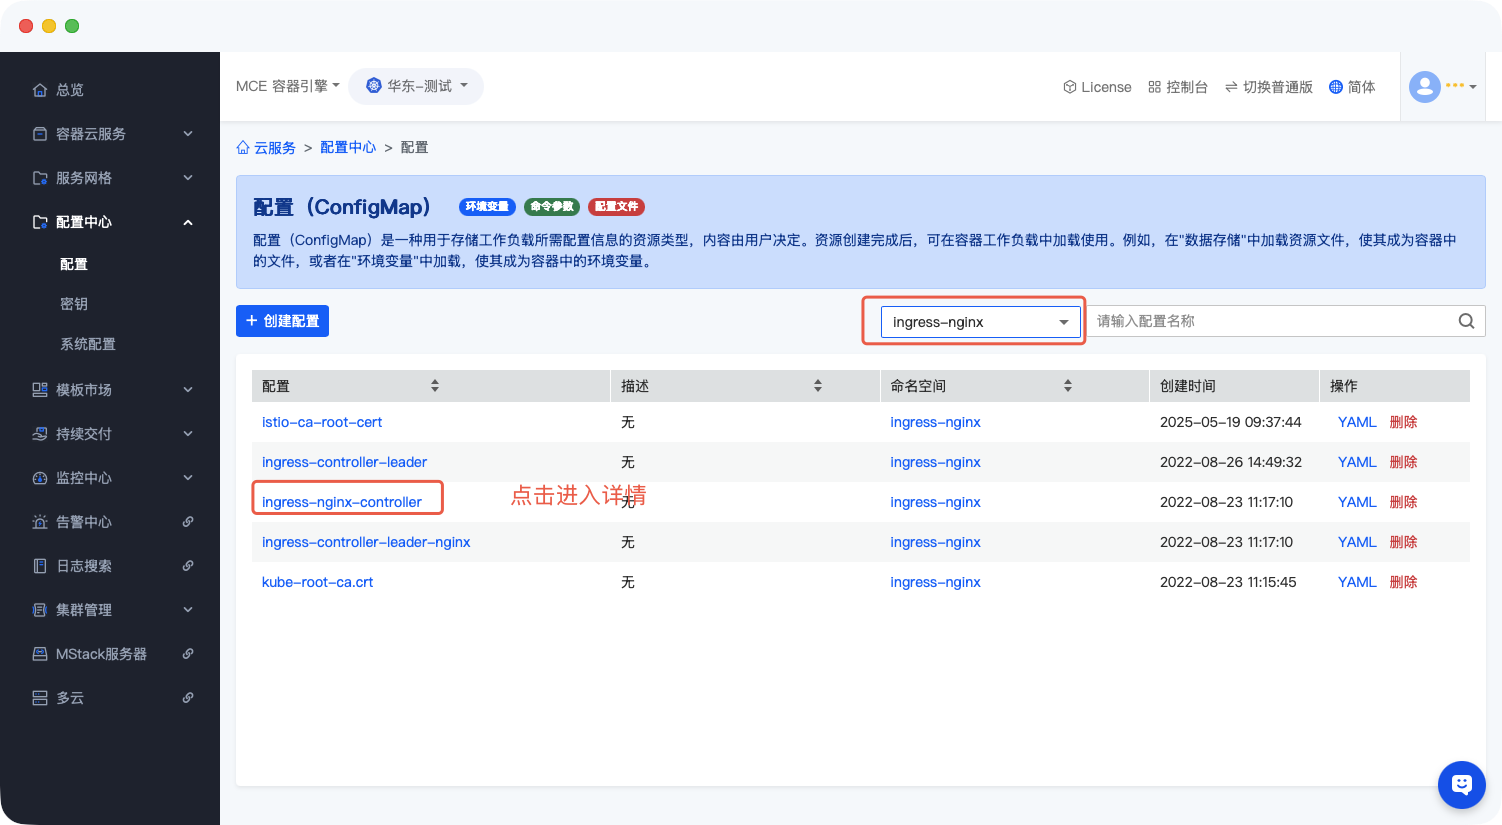Click the MStack服务器 link icon
1502x825 pixels.
point(188,654)
